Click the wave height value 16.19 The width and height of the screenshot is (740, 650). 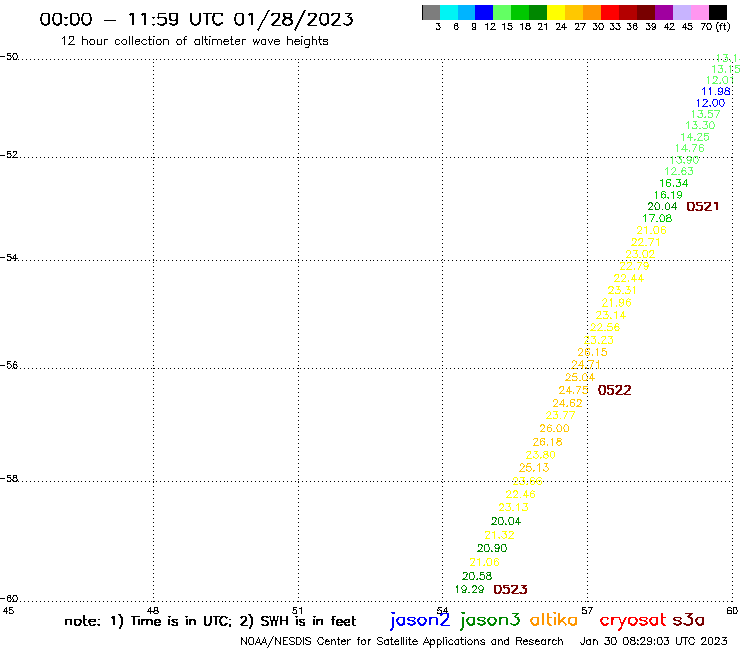point(668,195)
